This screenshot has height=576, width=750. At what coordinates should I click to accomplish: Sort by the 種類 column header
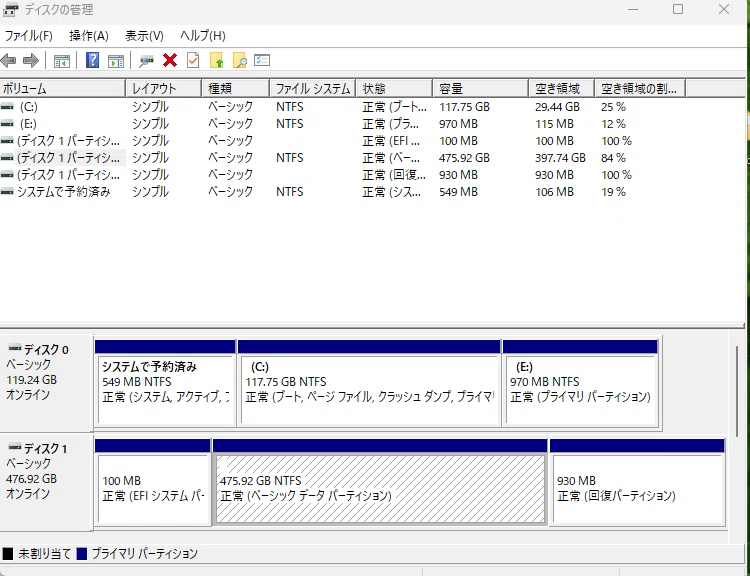tap(235, 89)
